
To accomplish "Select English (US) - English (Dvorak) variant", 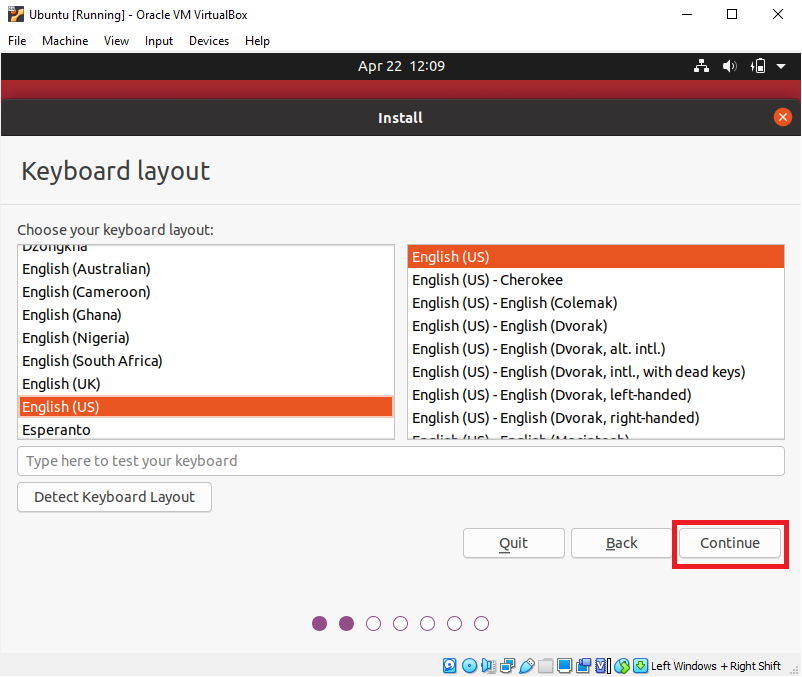I will click(596, 326).
